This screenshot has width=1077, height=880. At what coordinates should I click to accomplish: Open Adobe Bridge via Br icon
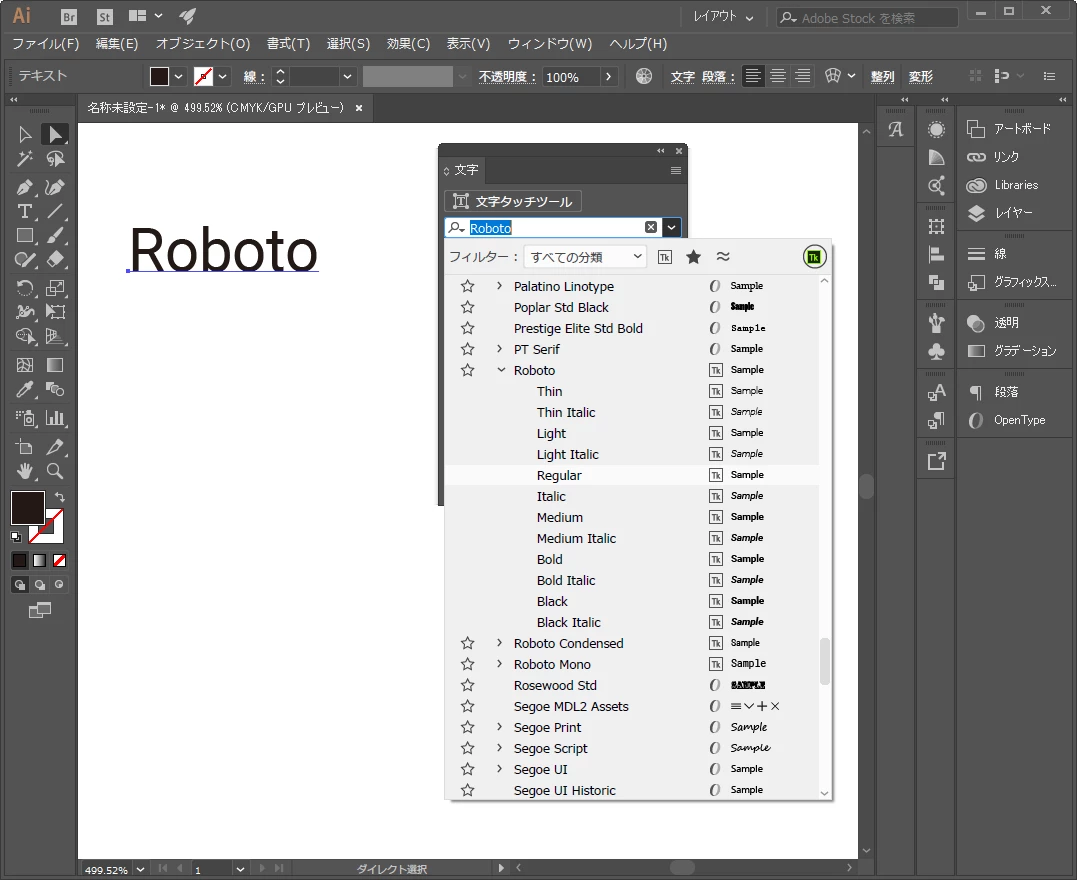point(69,17)
